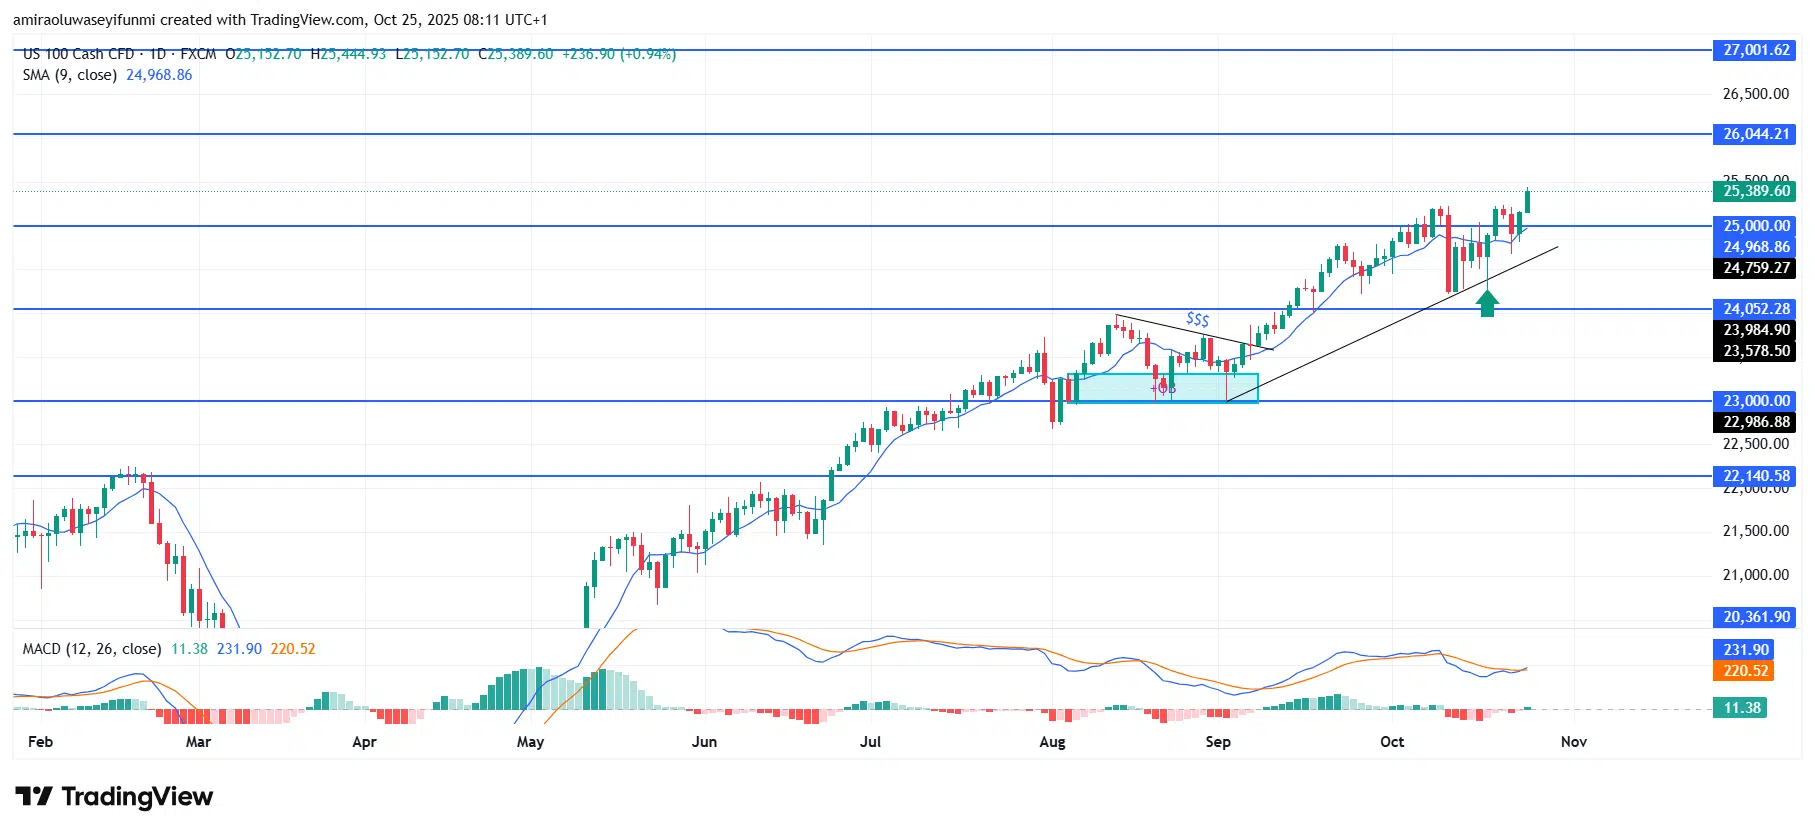Click the Oct label on time axis
This screenshot has height=834, width=1815.
click(x=1391, y=741)
